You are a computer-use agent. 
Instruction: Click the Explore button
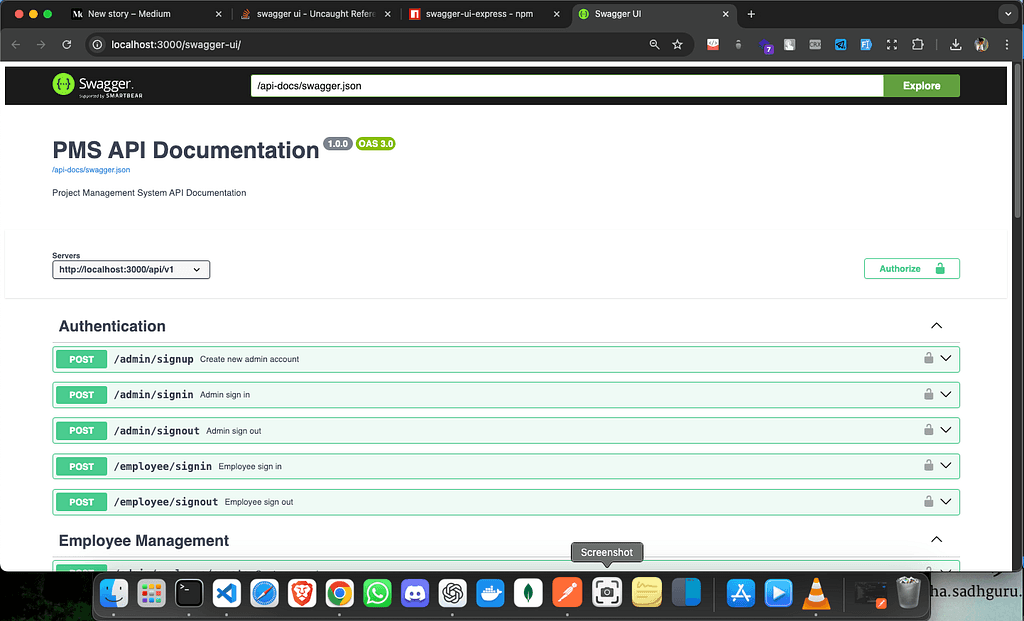(920, 85)
